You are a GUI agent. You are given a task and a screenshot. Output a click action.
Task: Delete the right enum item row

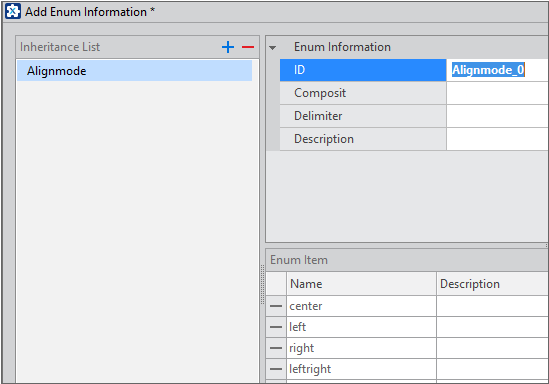pos(276,348)
